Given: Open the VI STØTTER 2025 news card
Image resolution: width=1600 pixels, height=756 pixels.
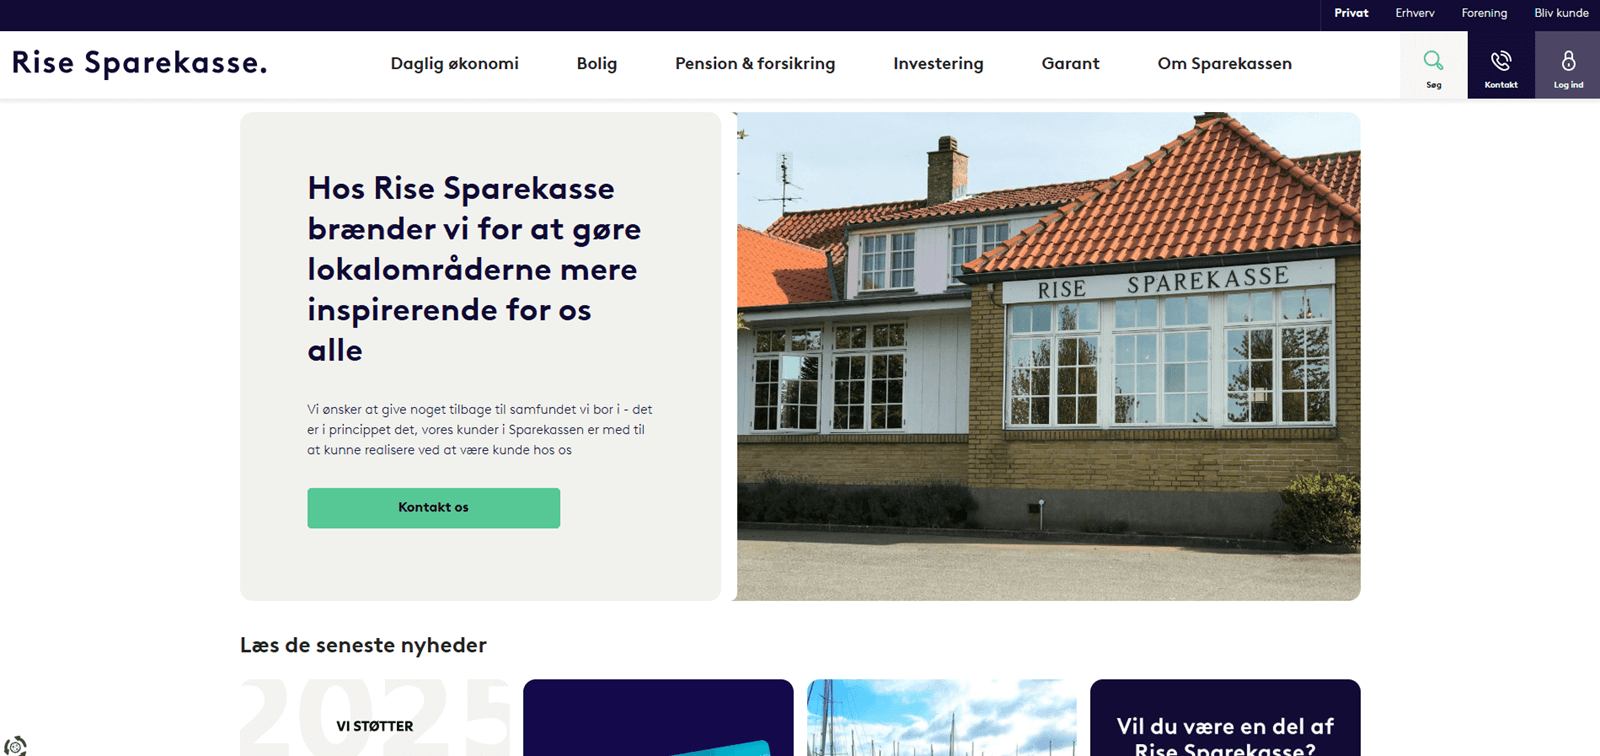Looking at the screenshot, I should [375, 718].
